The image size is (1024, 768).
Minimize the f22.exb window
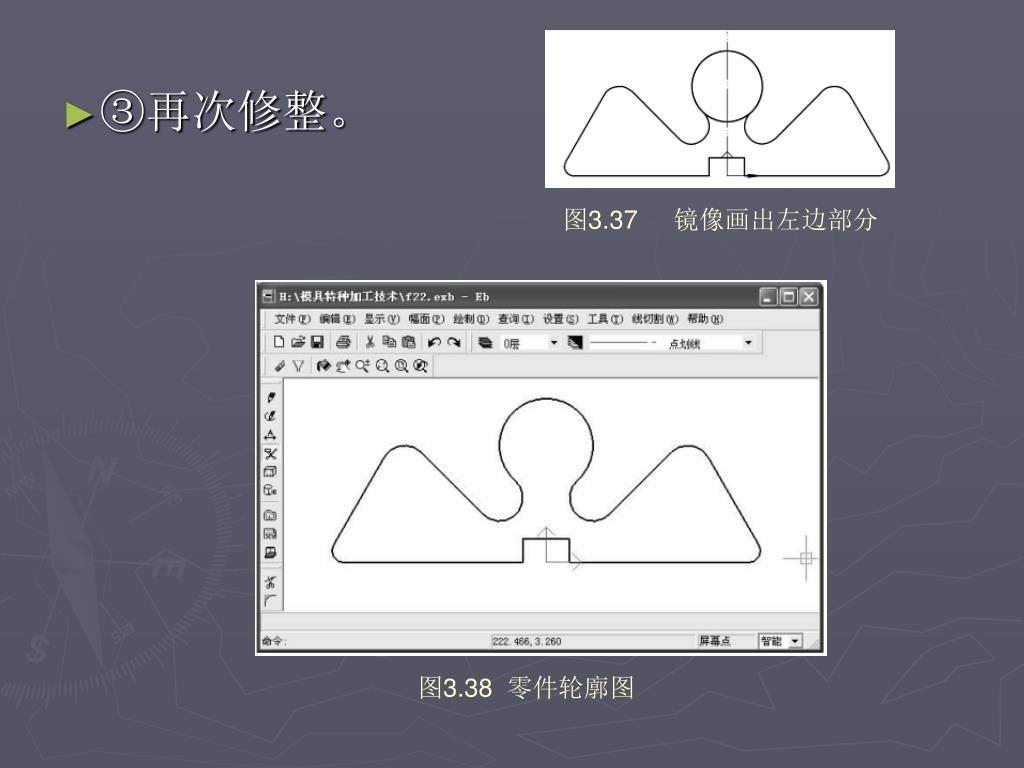coord(769,296)
